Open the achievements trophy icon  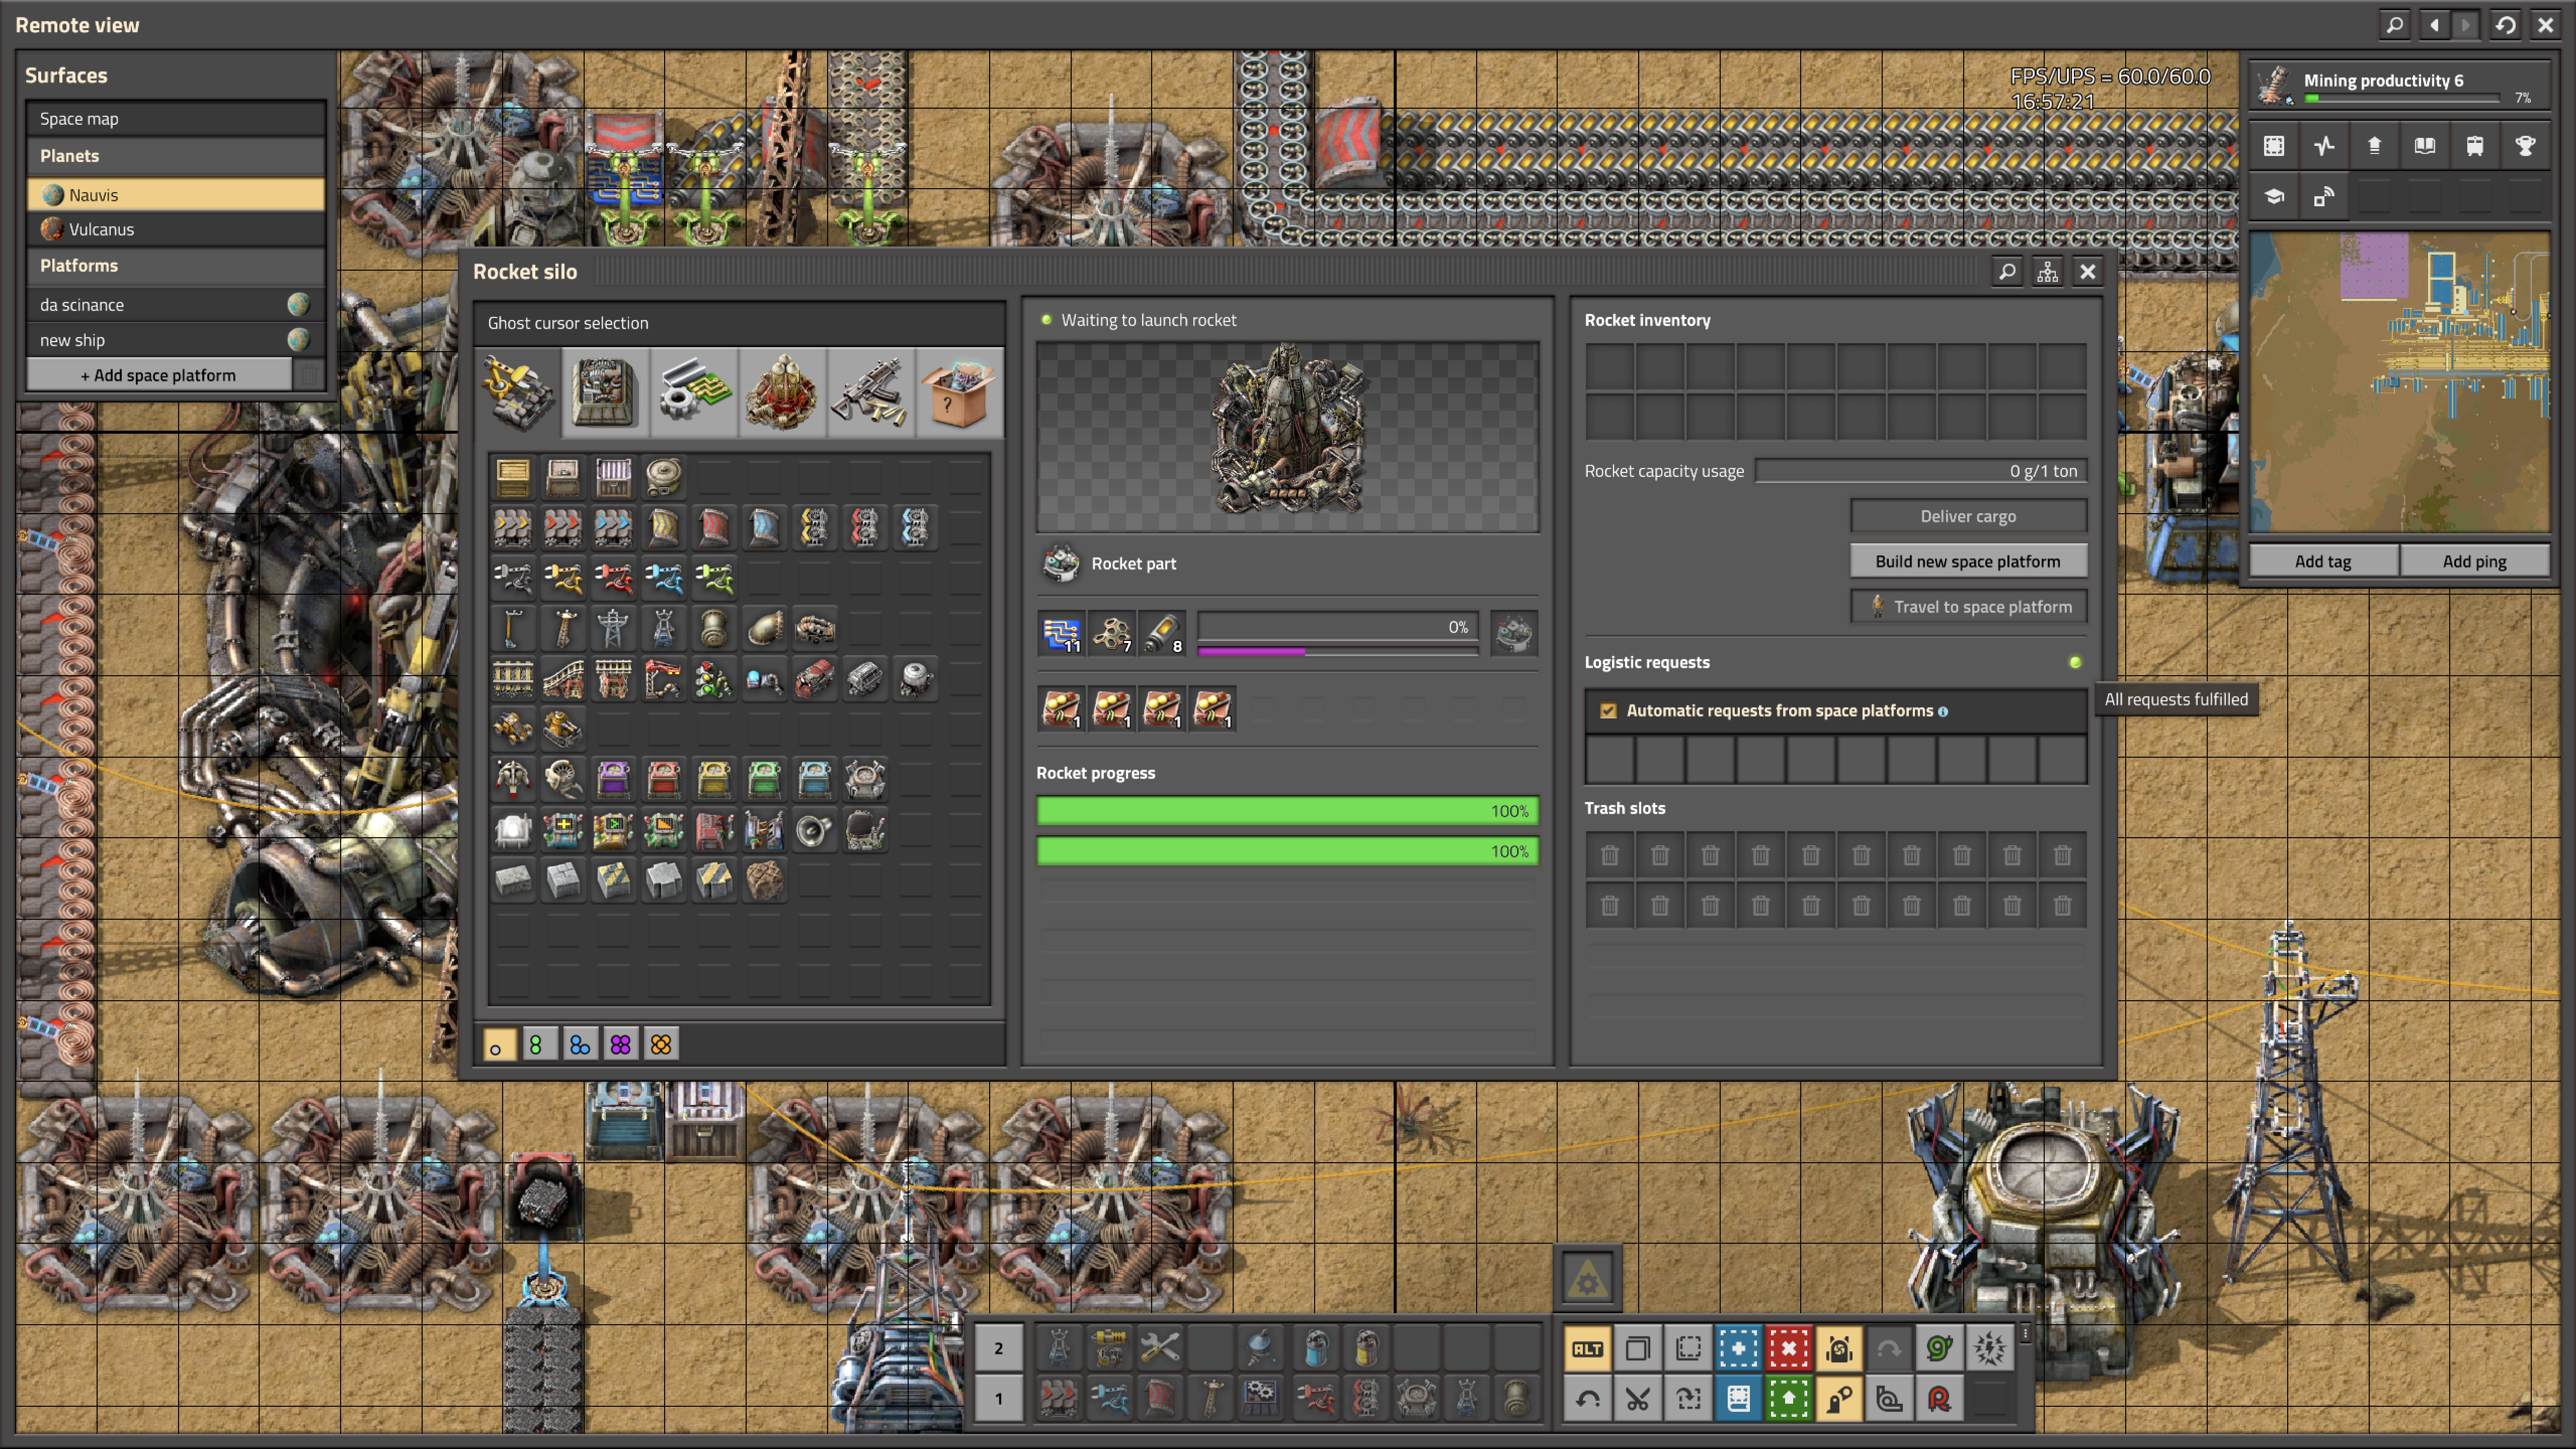pos(2525,146)
